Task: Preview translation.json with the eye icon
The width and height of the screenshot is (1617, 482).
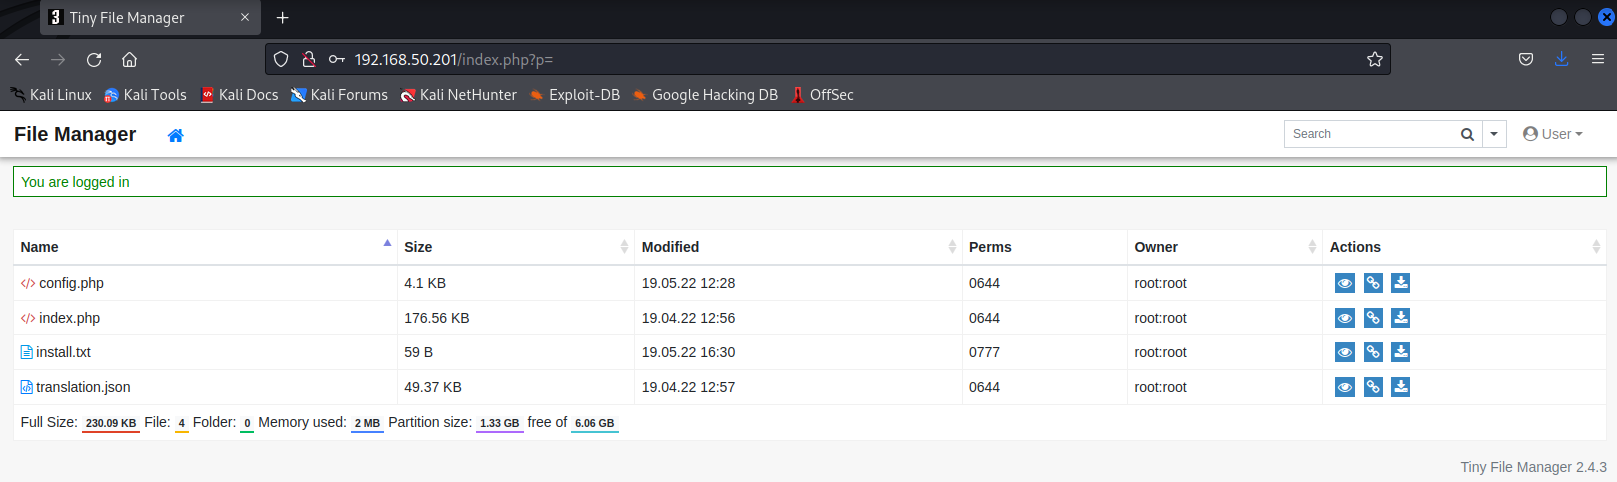Action: click(x=1345, y=387)
